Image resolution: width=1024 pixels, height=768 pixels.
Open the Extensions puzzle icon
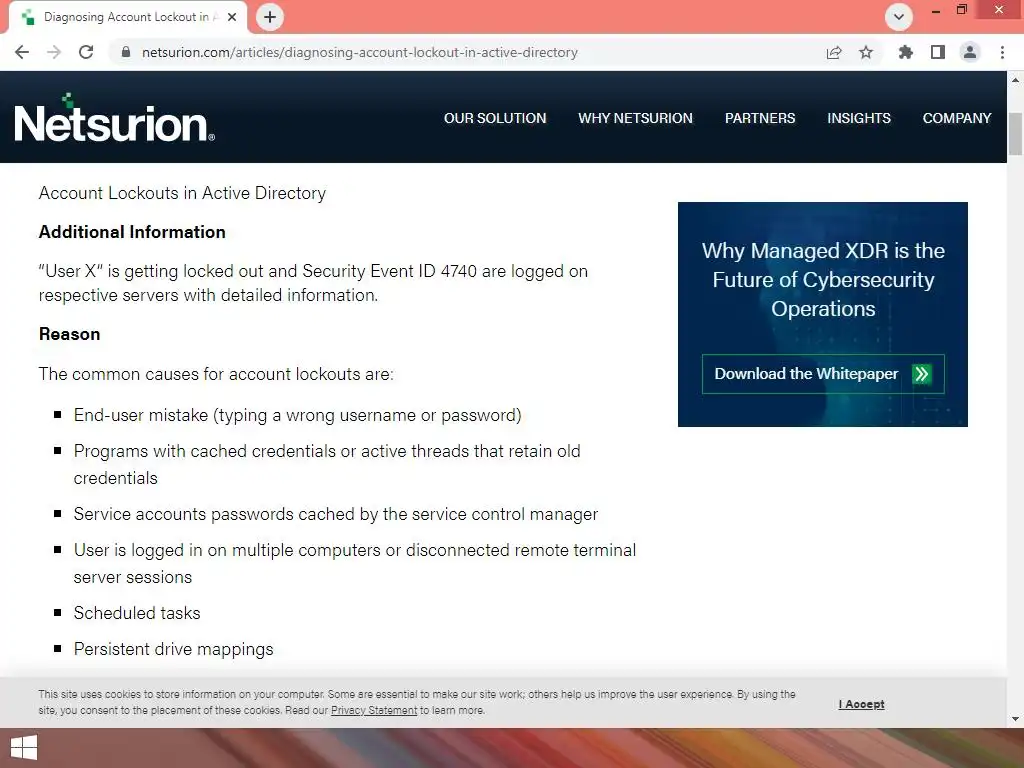click(905, 52)
